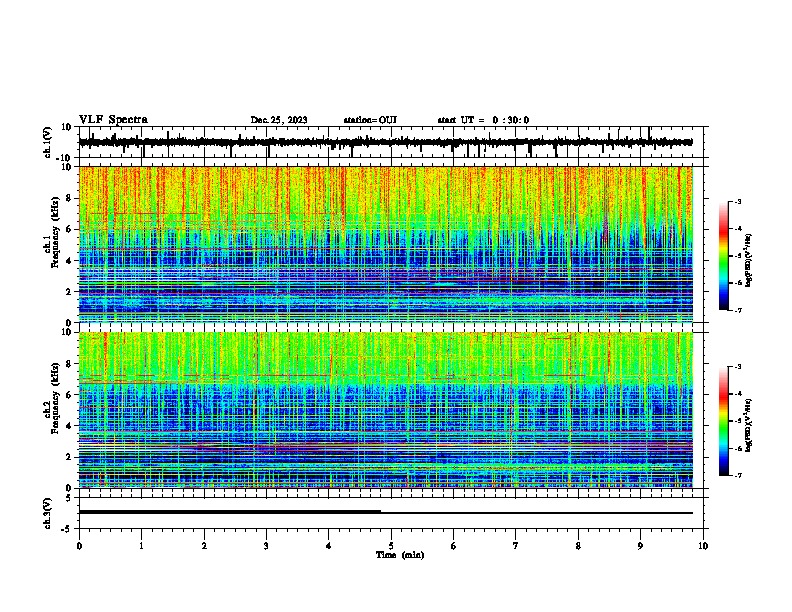This screenshot has height=612, width=792.
Task: Click the "4" kHz tick of ch.2 spectrogram
Action: [x=69, y=426]
